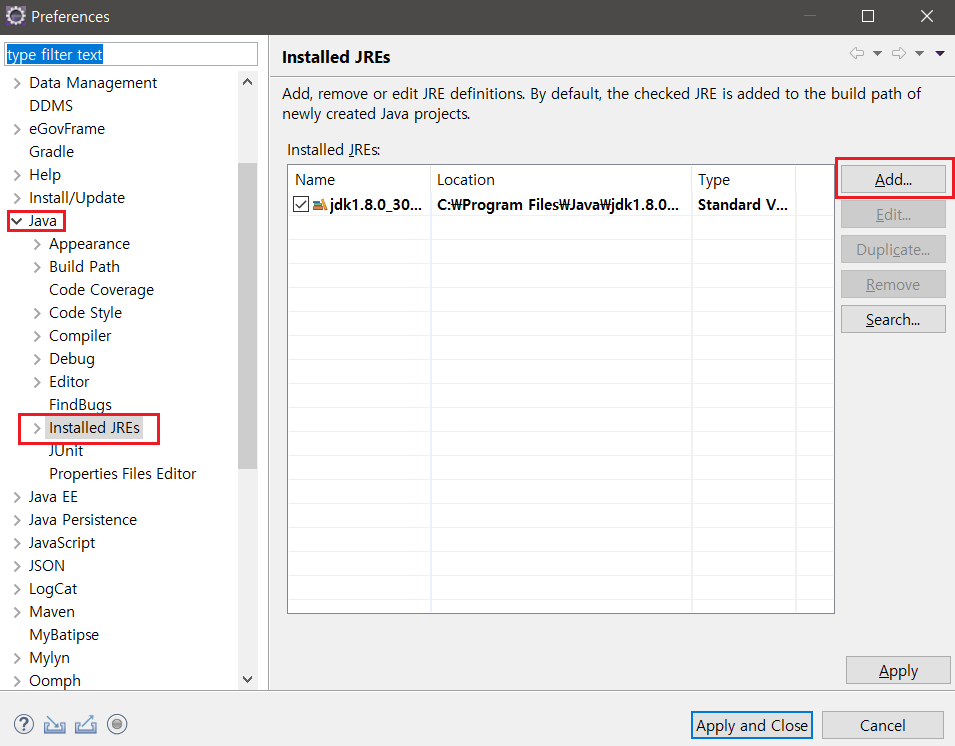955x746 pixels.
Task: Expand the Build Path node
Action: (x=37, y=267)
